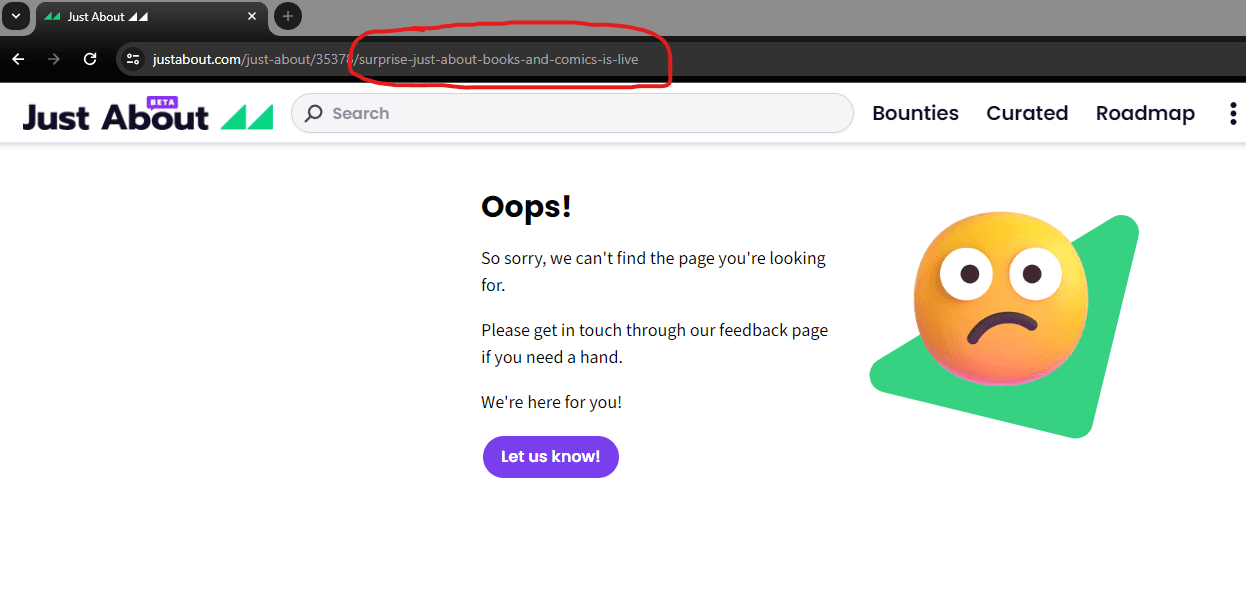The image size is (1246, 605).
Task: Reload the current page
Action: pos(90,59)
